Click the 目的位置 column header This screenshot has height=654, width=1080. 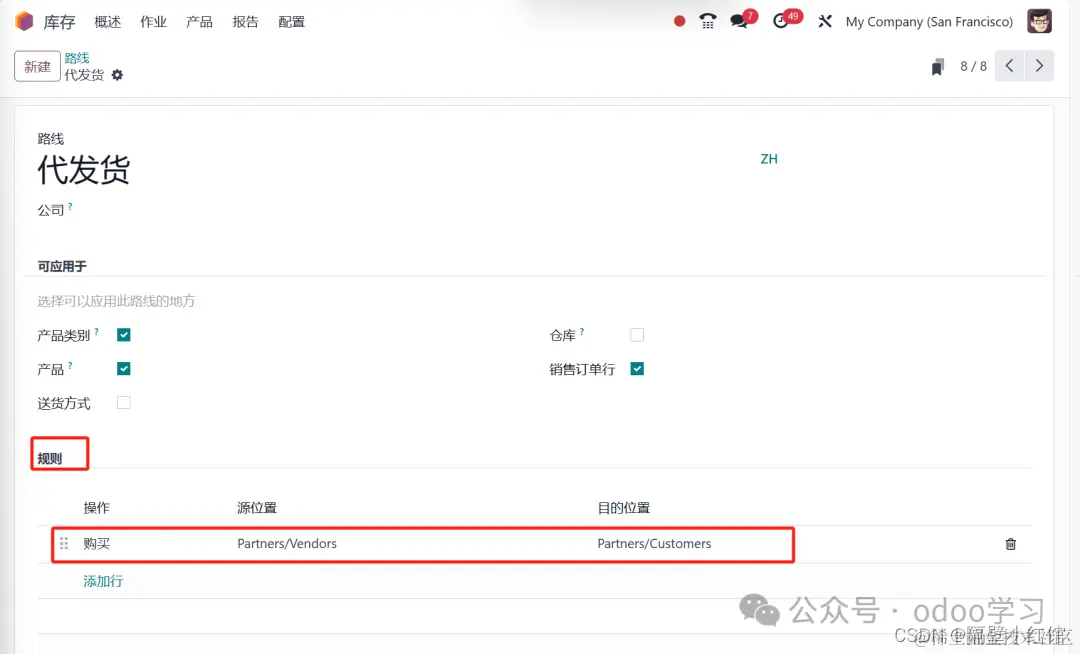coord(623,508)
